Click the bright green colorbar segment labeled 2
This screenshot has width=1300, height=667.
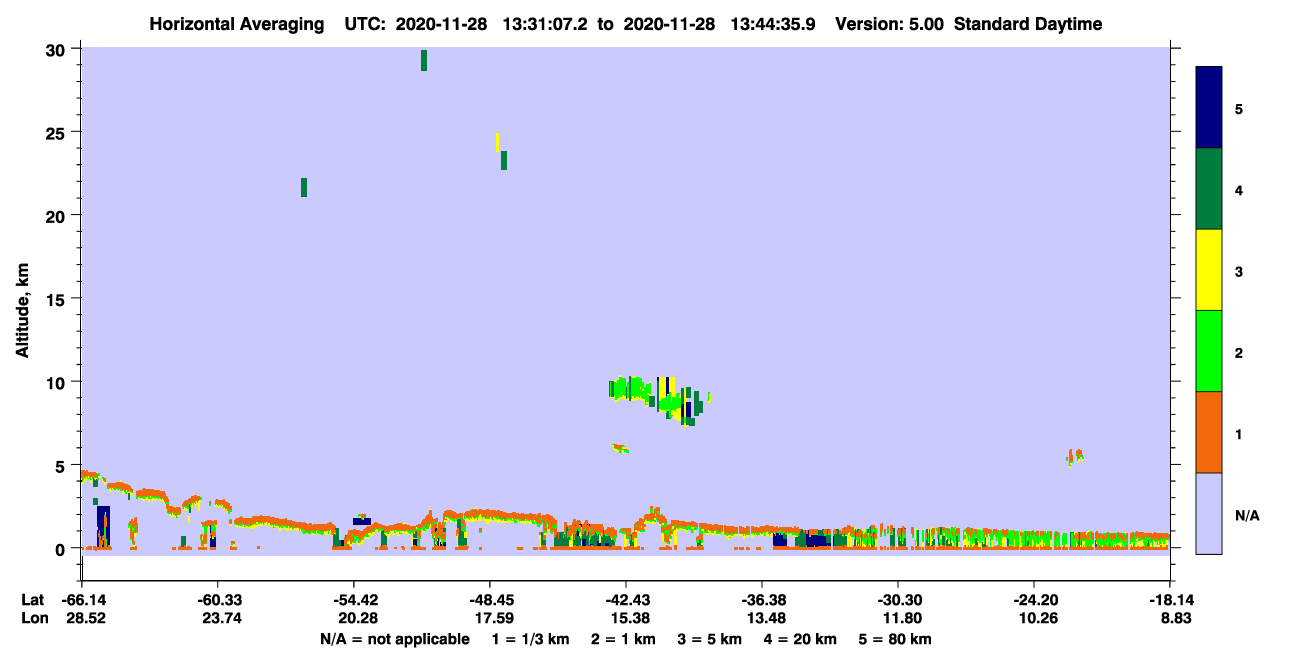pyautogui.click(x=1209, y=351)
